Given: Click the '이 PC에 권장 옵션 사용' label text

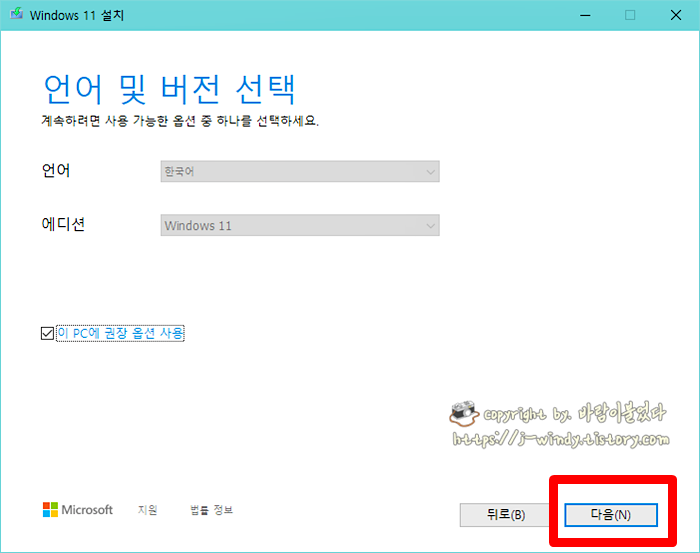Looking at the screenshot, I should coord(121,333).
